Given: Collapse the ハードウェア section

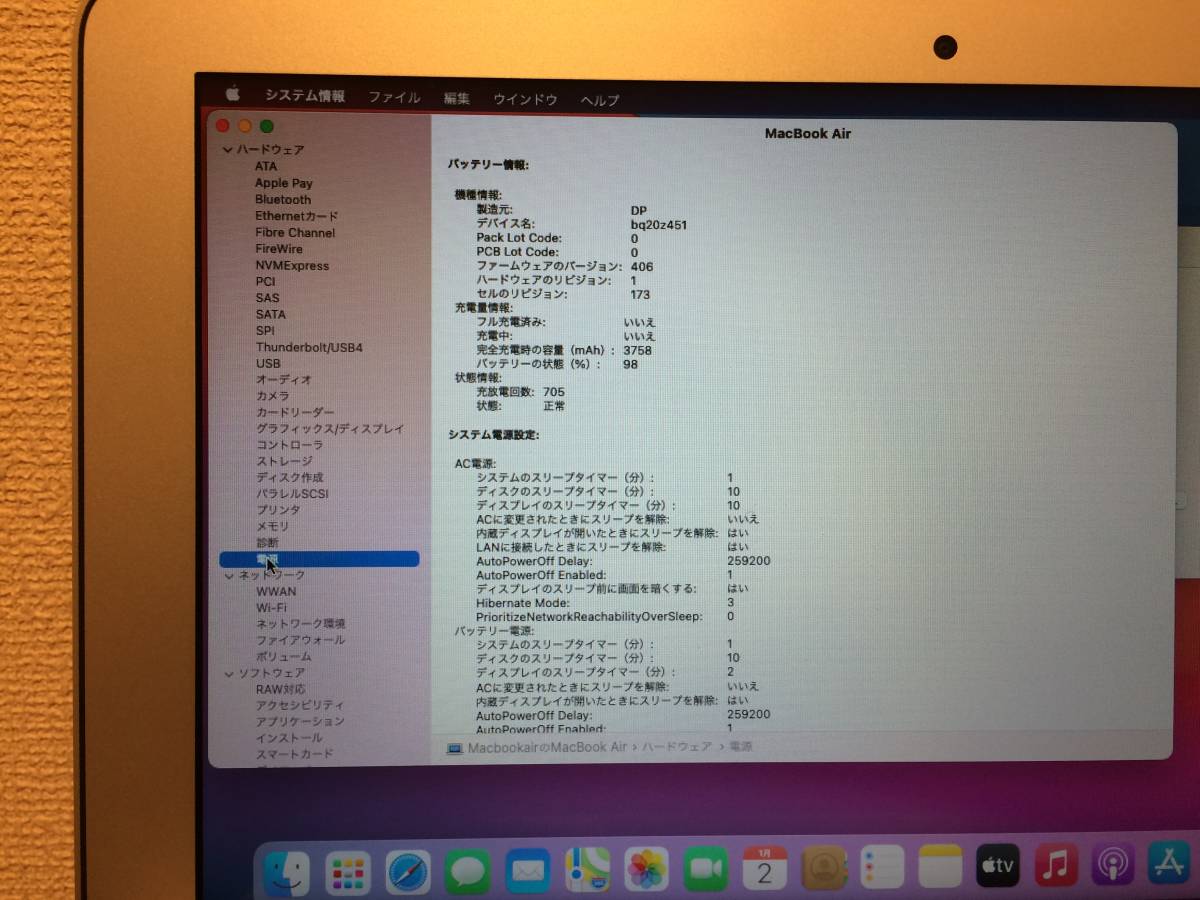Looking at the screenshot, I should 228,150.
